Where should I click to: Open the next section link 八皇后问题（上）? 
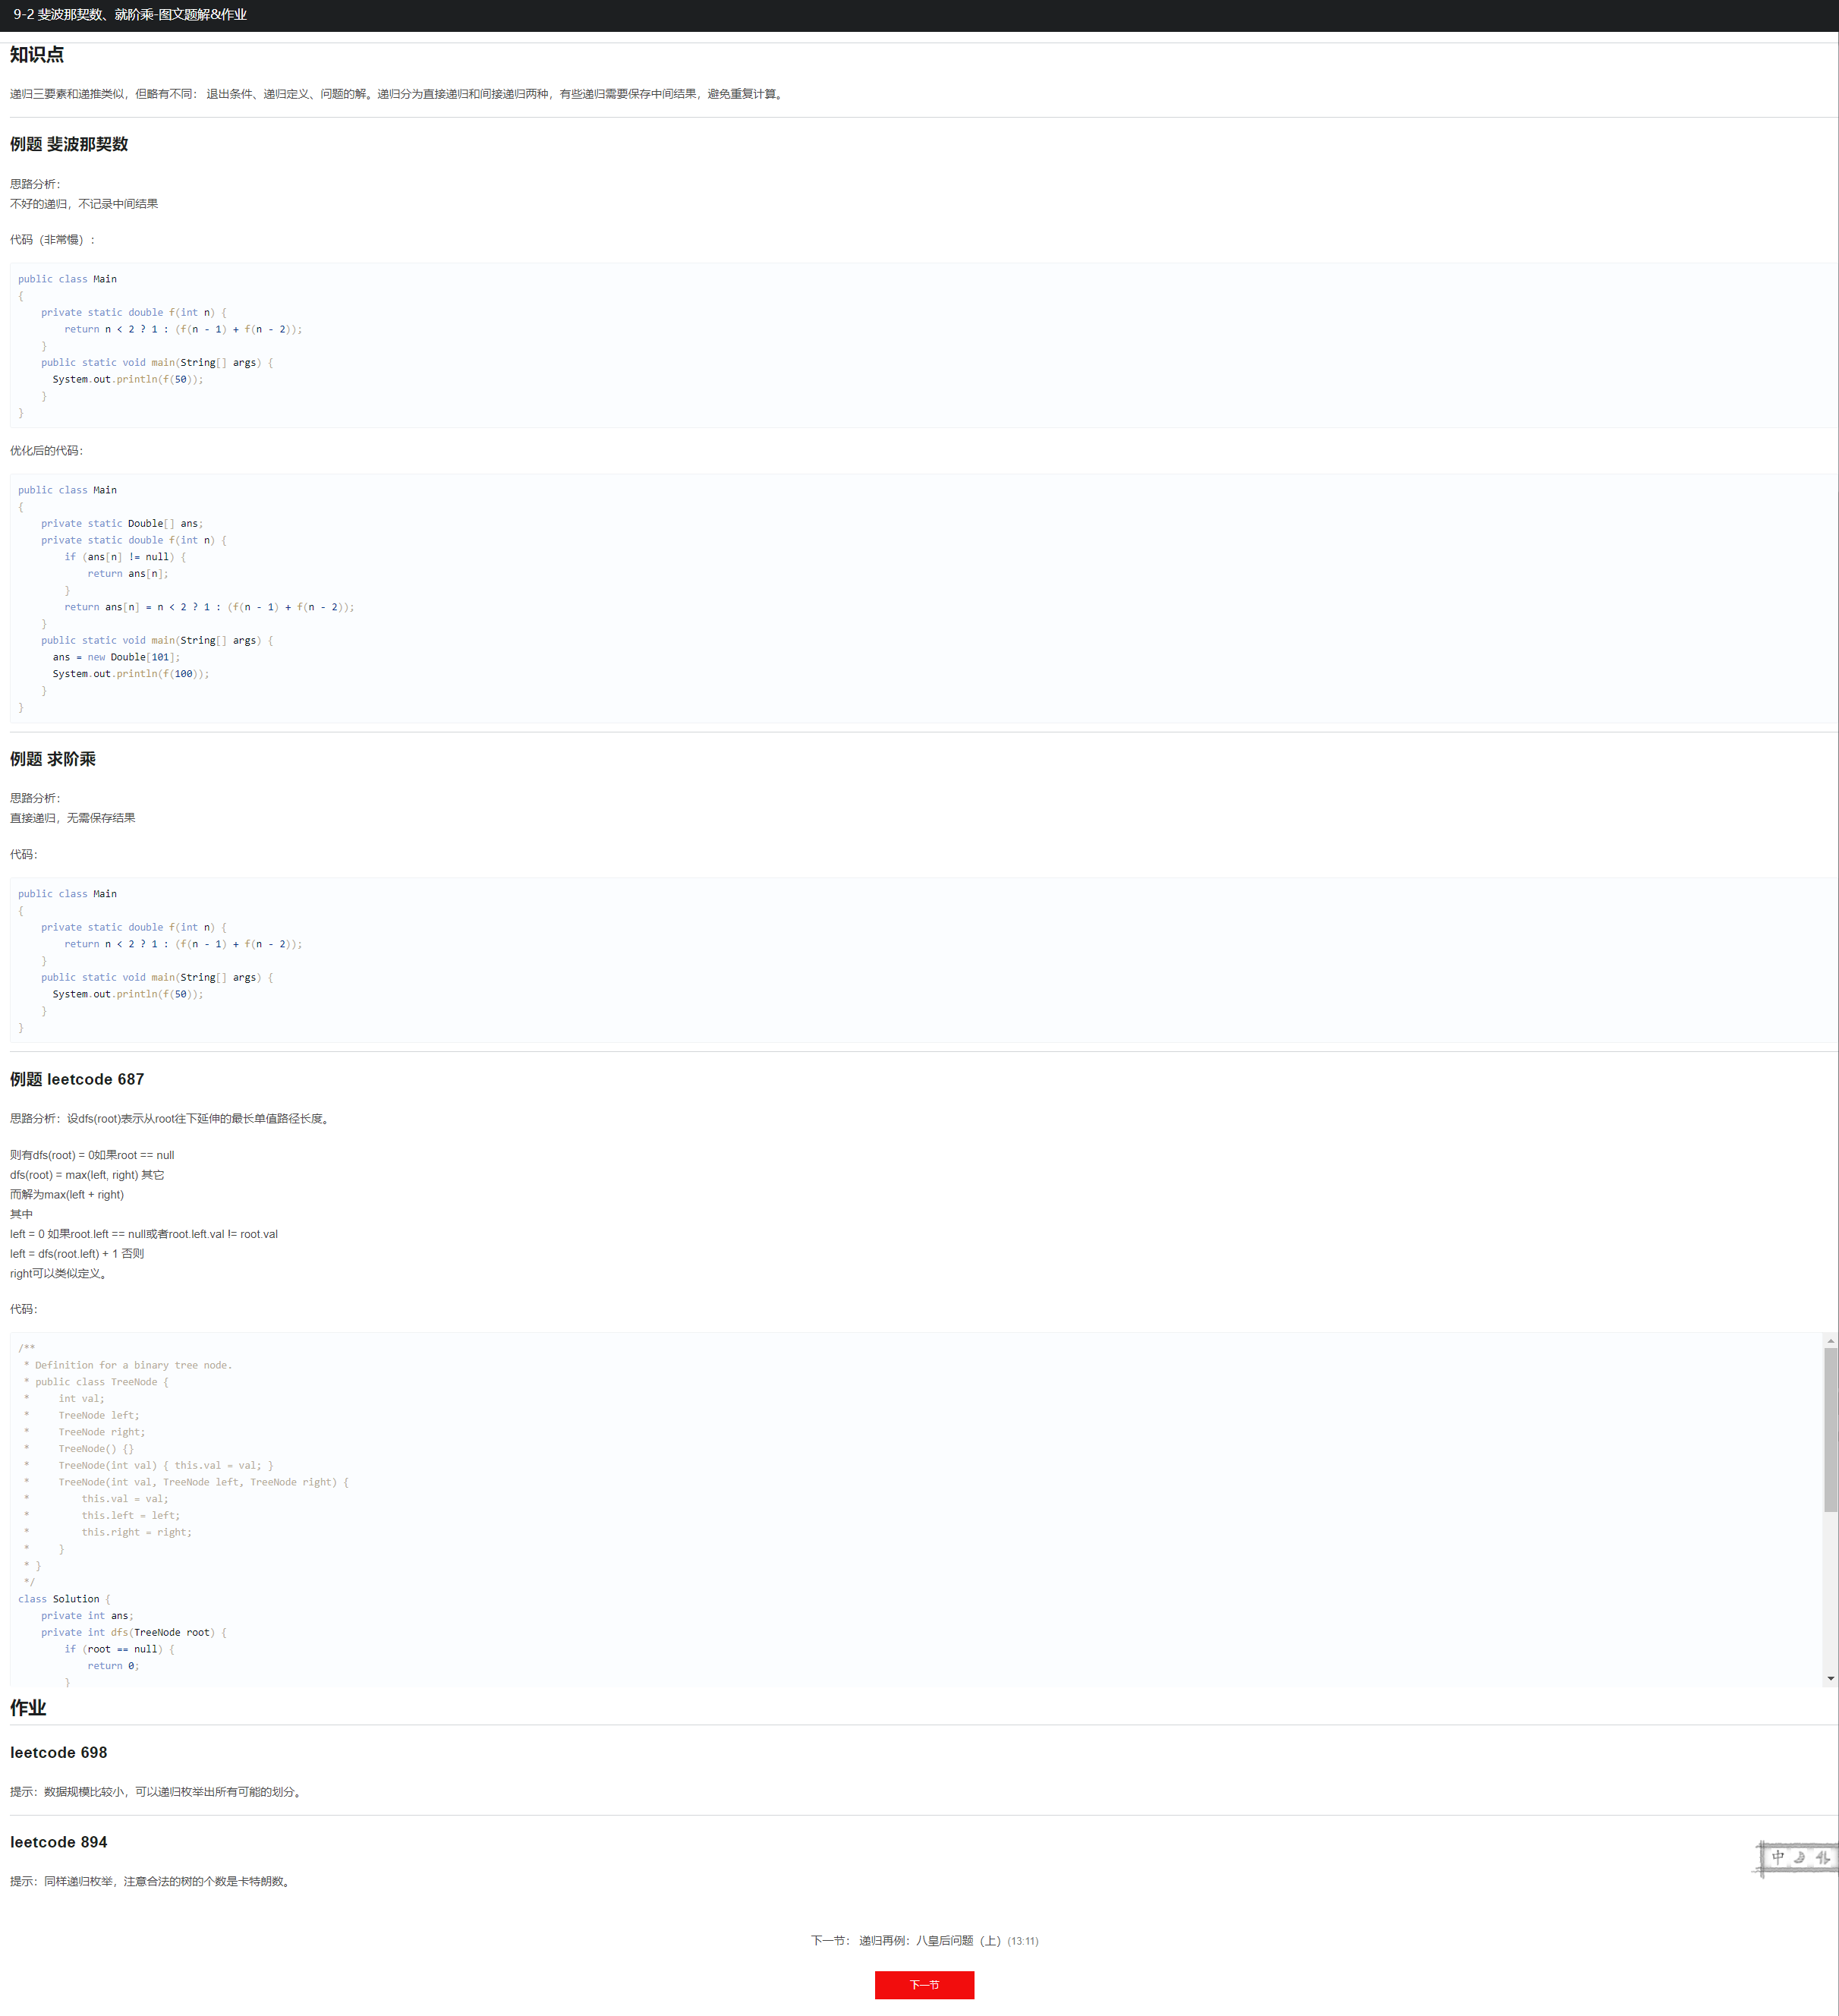tap(958, 1941)
